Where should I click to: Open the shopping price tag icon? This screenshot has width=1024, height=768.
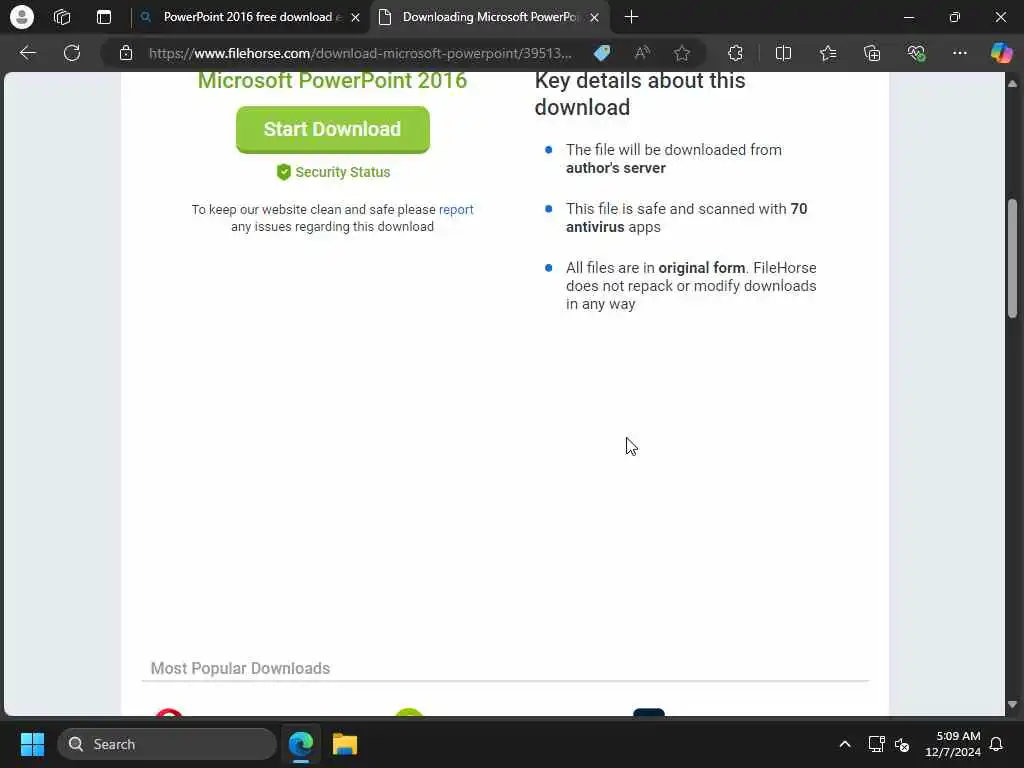tap(602, 53)
